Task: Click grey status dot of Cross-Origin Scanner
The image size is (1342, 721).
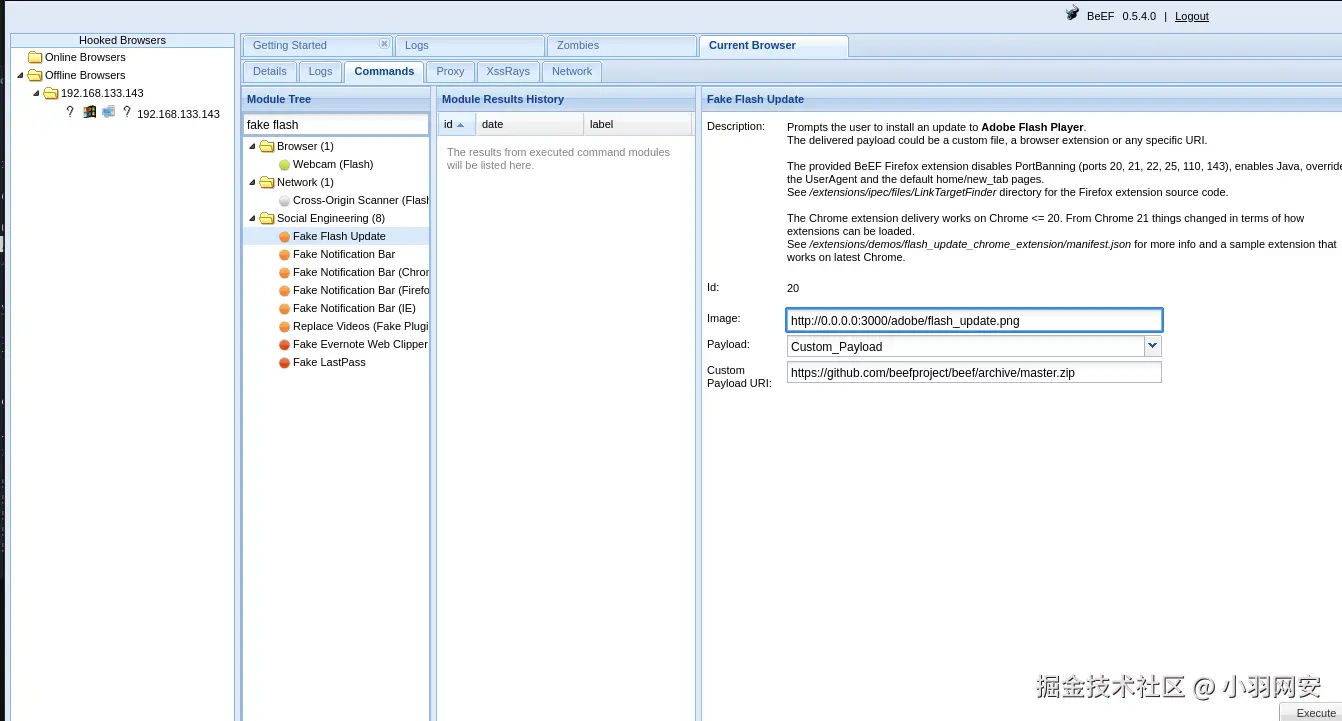Action: coord(284,200)
